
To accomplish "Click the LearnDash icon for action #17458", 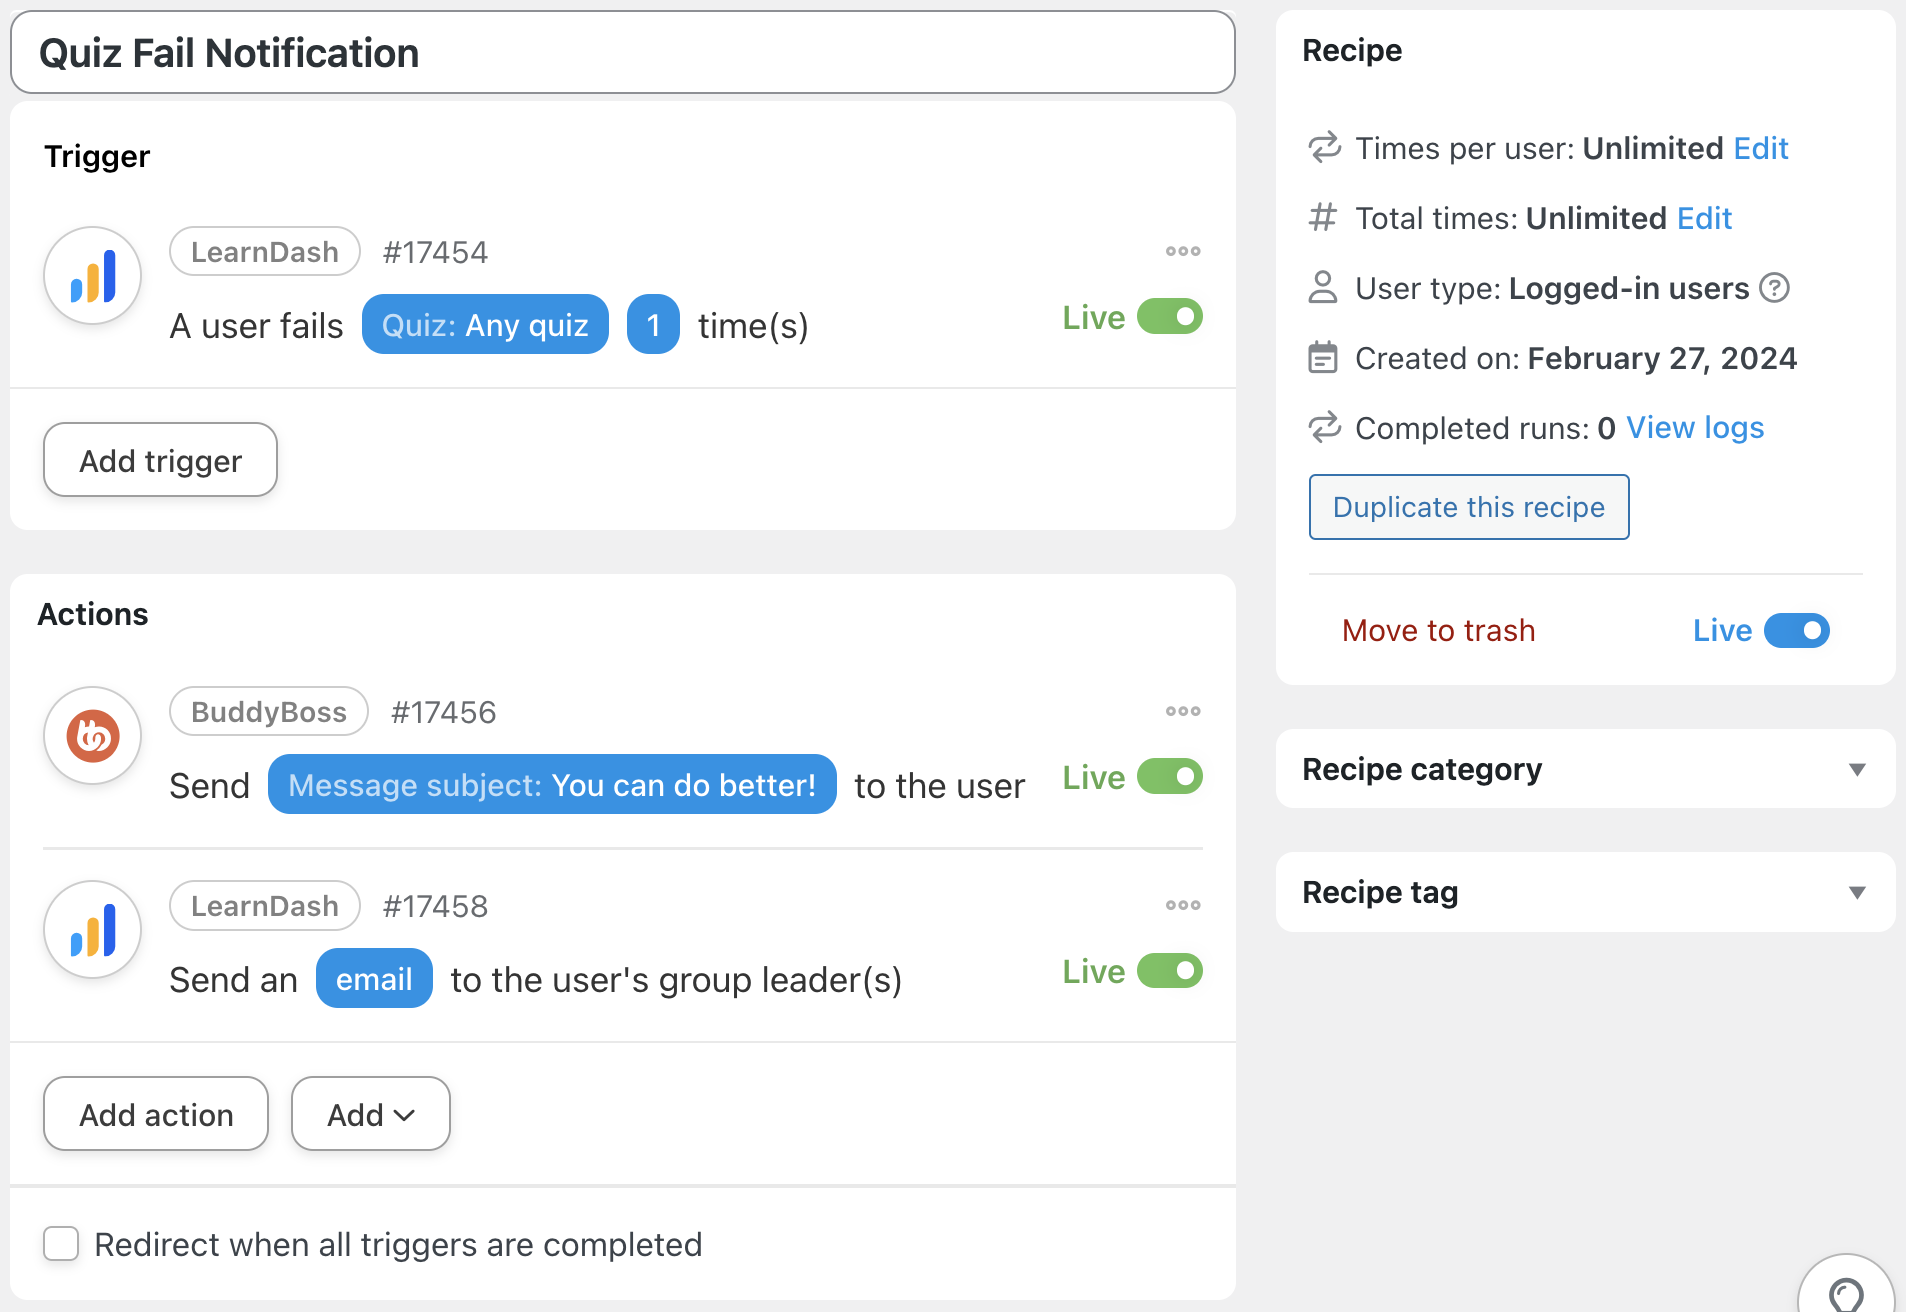I will 93,930.
